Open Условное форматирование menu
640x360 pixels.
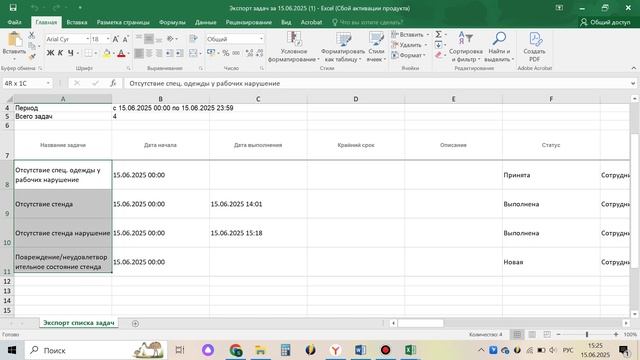coord(294,47)
